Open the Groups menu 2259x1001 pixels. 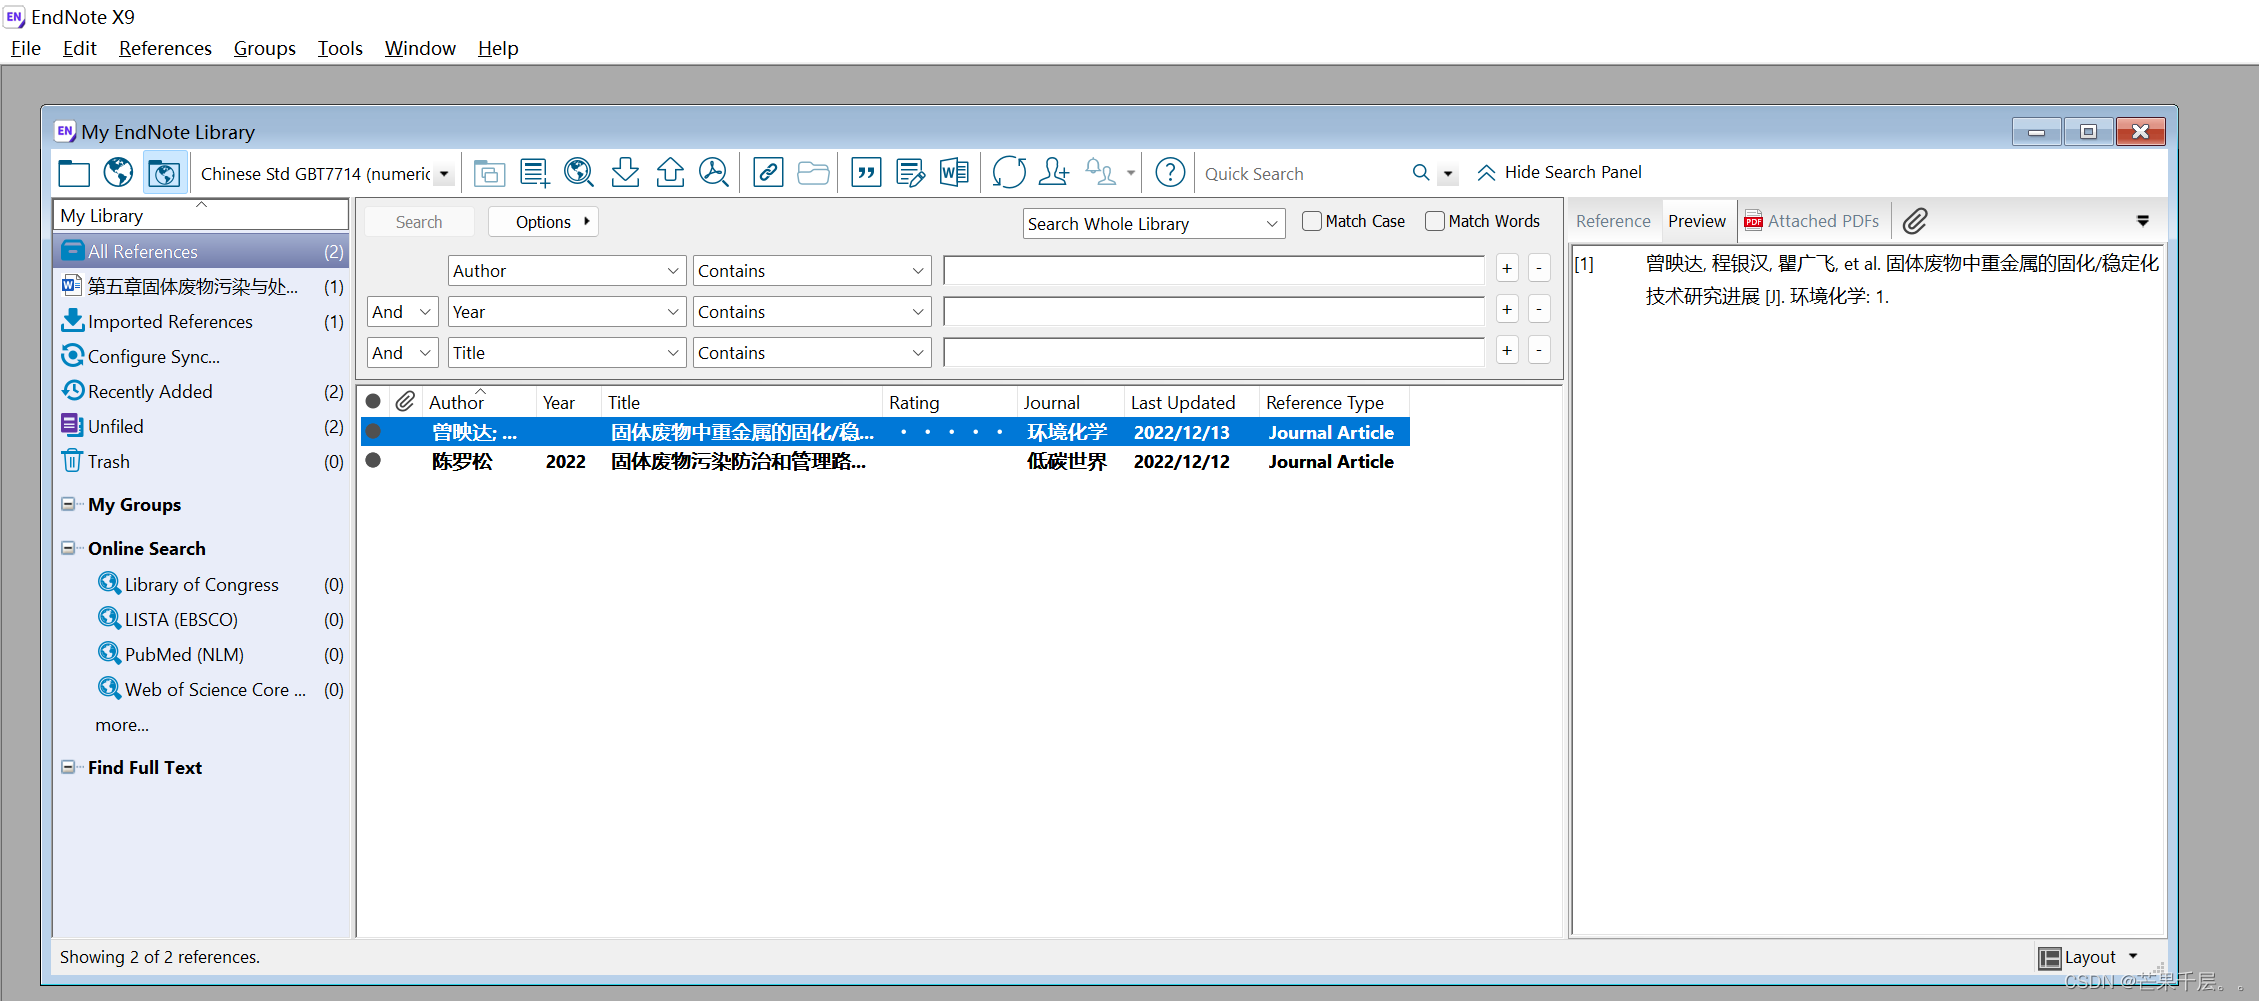tap(264, 48)
